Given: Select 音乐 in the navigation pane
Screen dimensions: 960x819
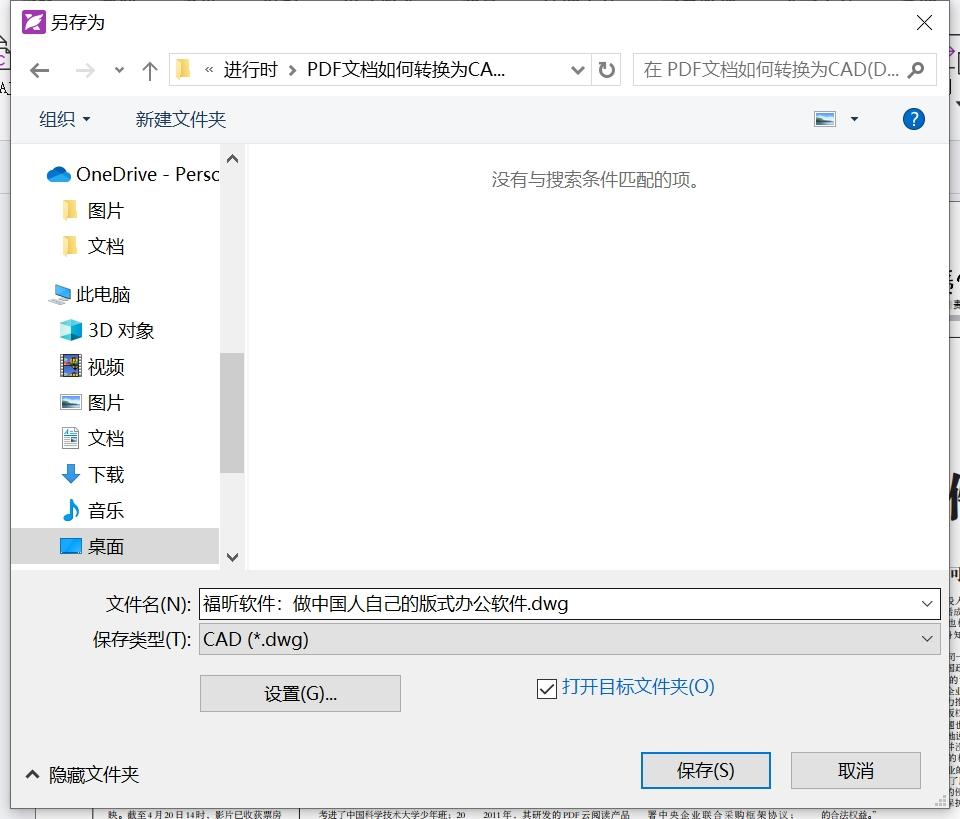Looking at the screenshot, I should 92,510.
